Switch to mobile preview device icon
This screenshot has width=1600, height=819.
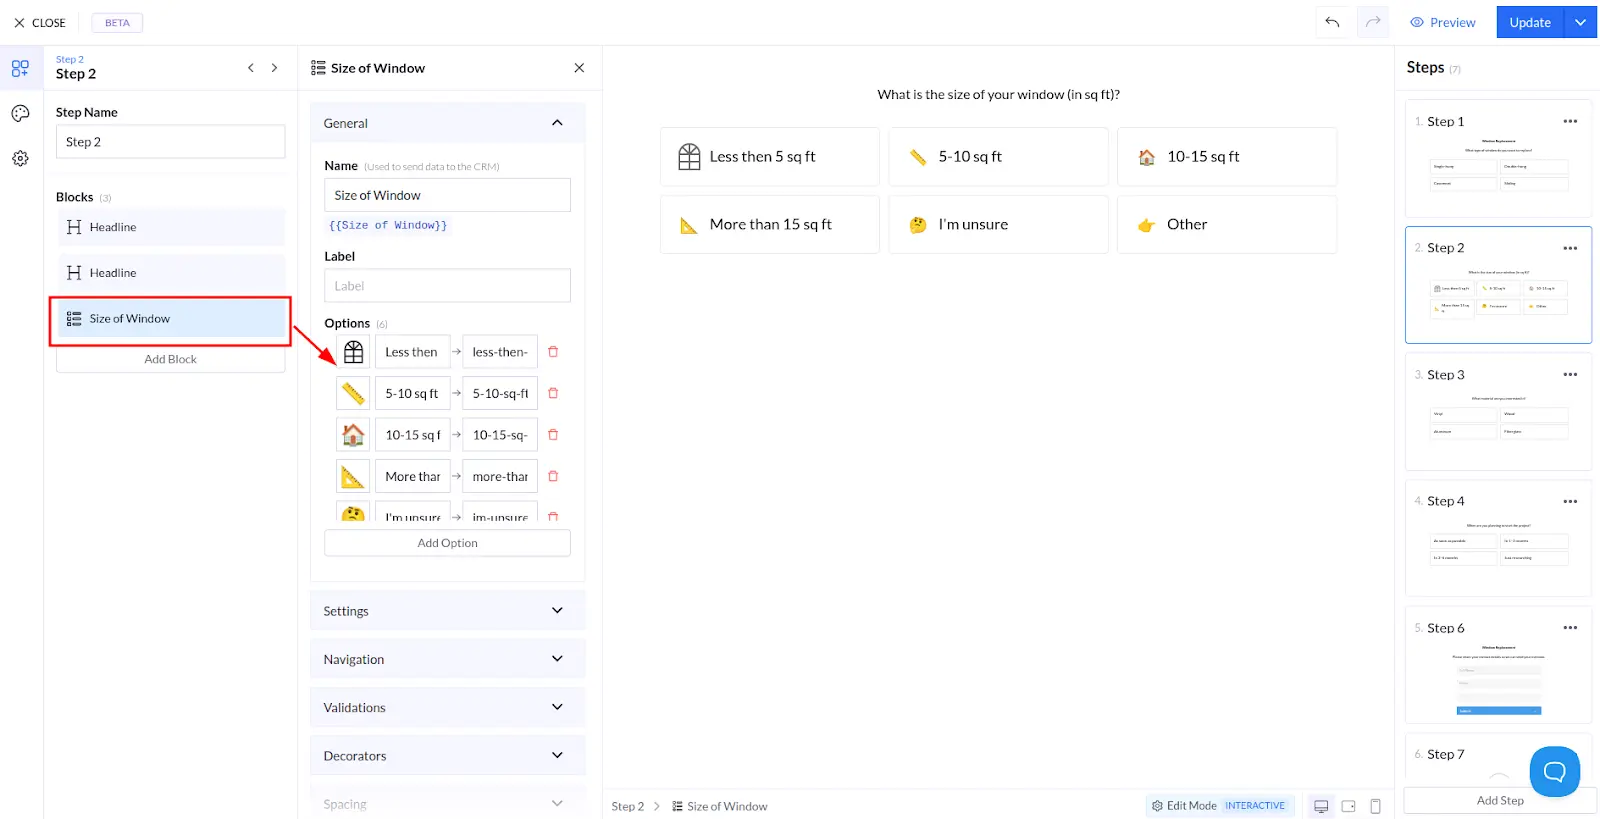1375,806
